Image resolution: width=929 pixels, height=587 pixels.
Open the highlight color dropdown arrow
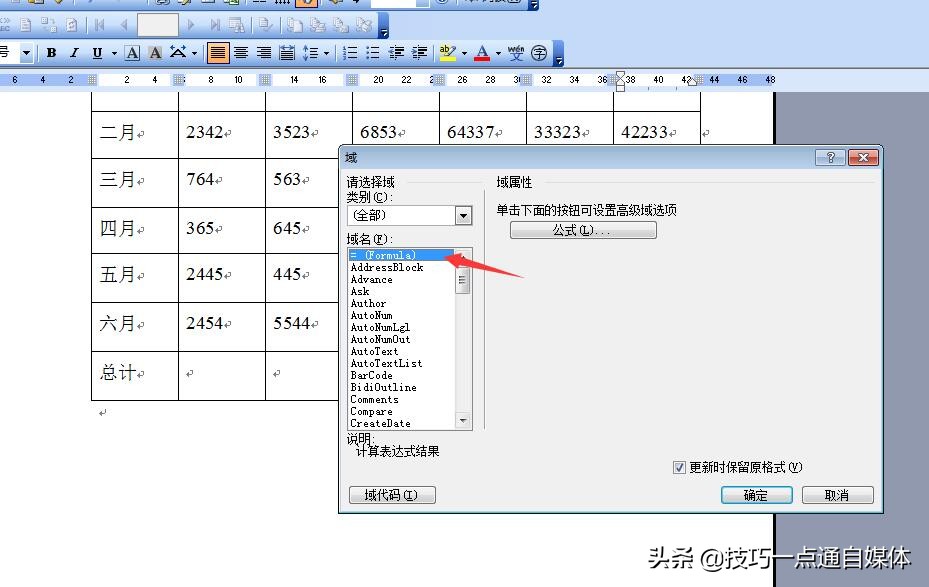[x=464, y=53]
